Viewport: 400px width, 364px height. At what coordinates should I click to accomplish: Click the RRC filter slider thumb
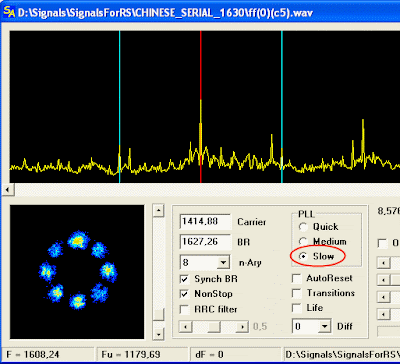pyautogui.click(x=214, y=327)
